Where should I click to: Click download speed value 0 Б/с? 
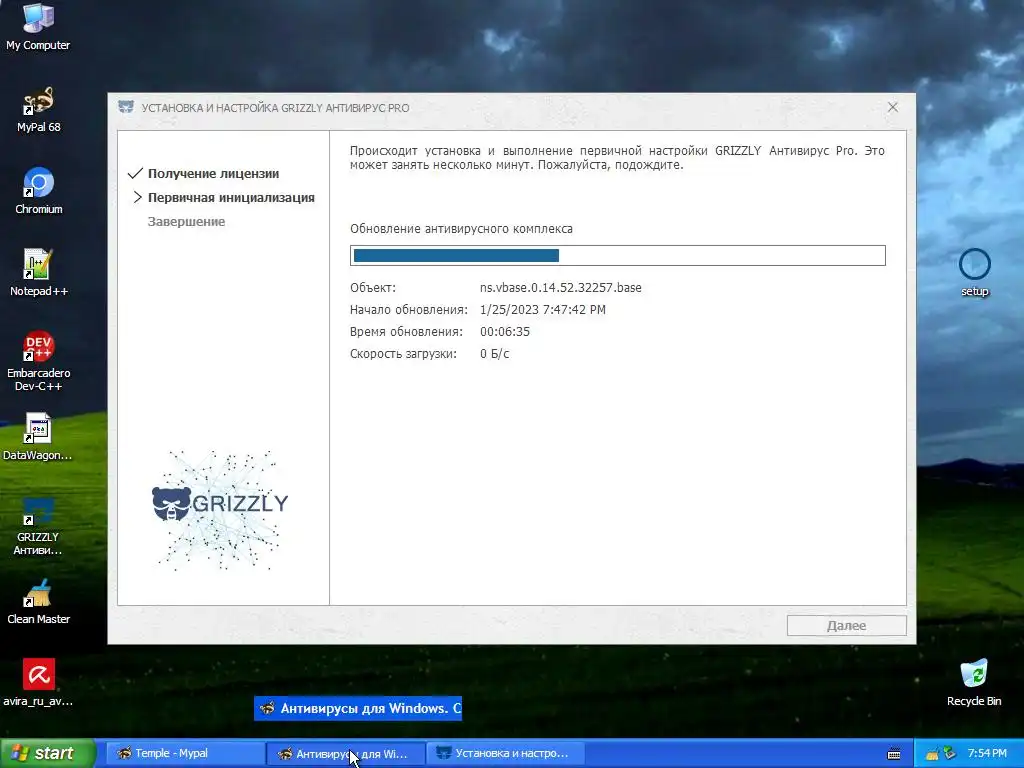coord(494,354)
